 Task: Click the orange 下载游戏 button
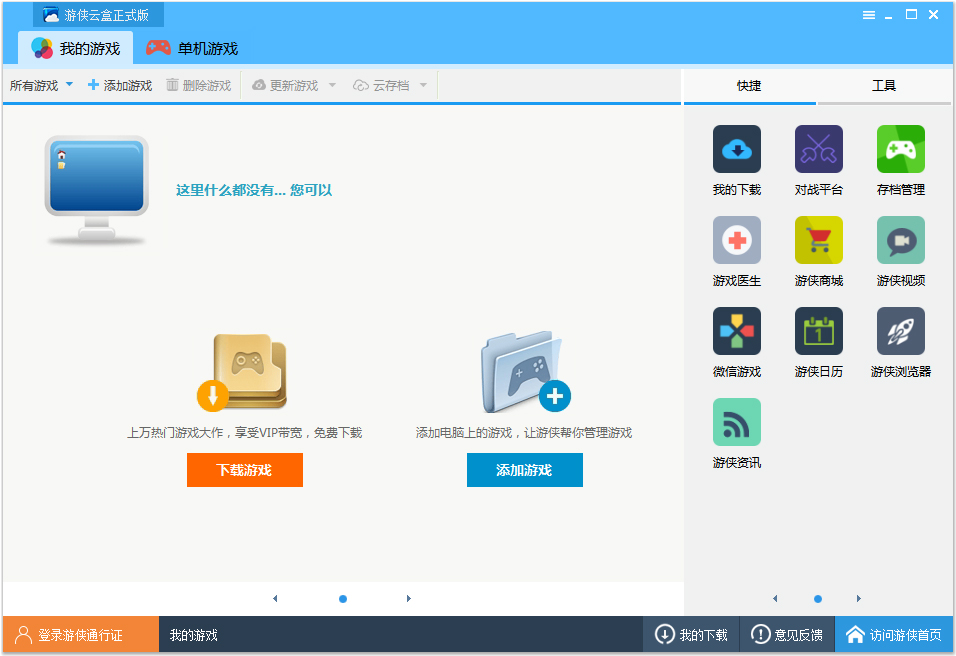[x=244, y=470]
